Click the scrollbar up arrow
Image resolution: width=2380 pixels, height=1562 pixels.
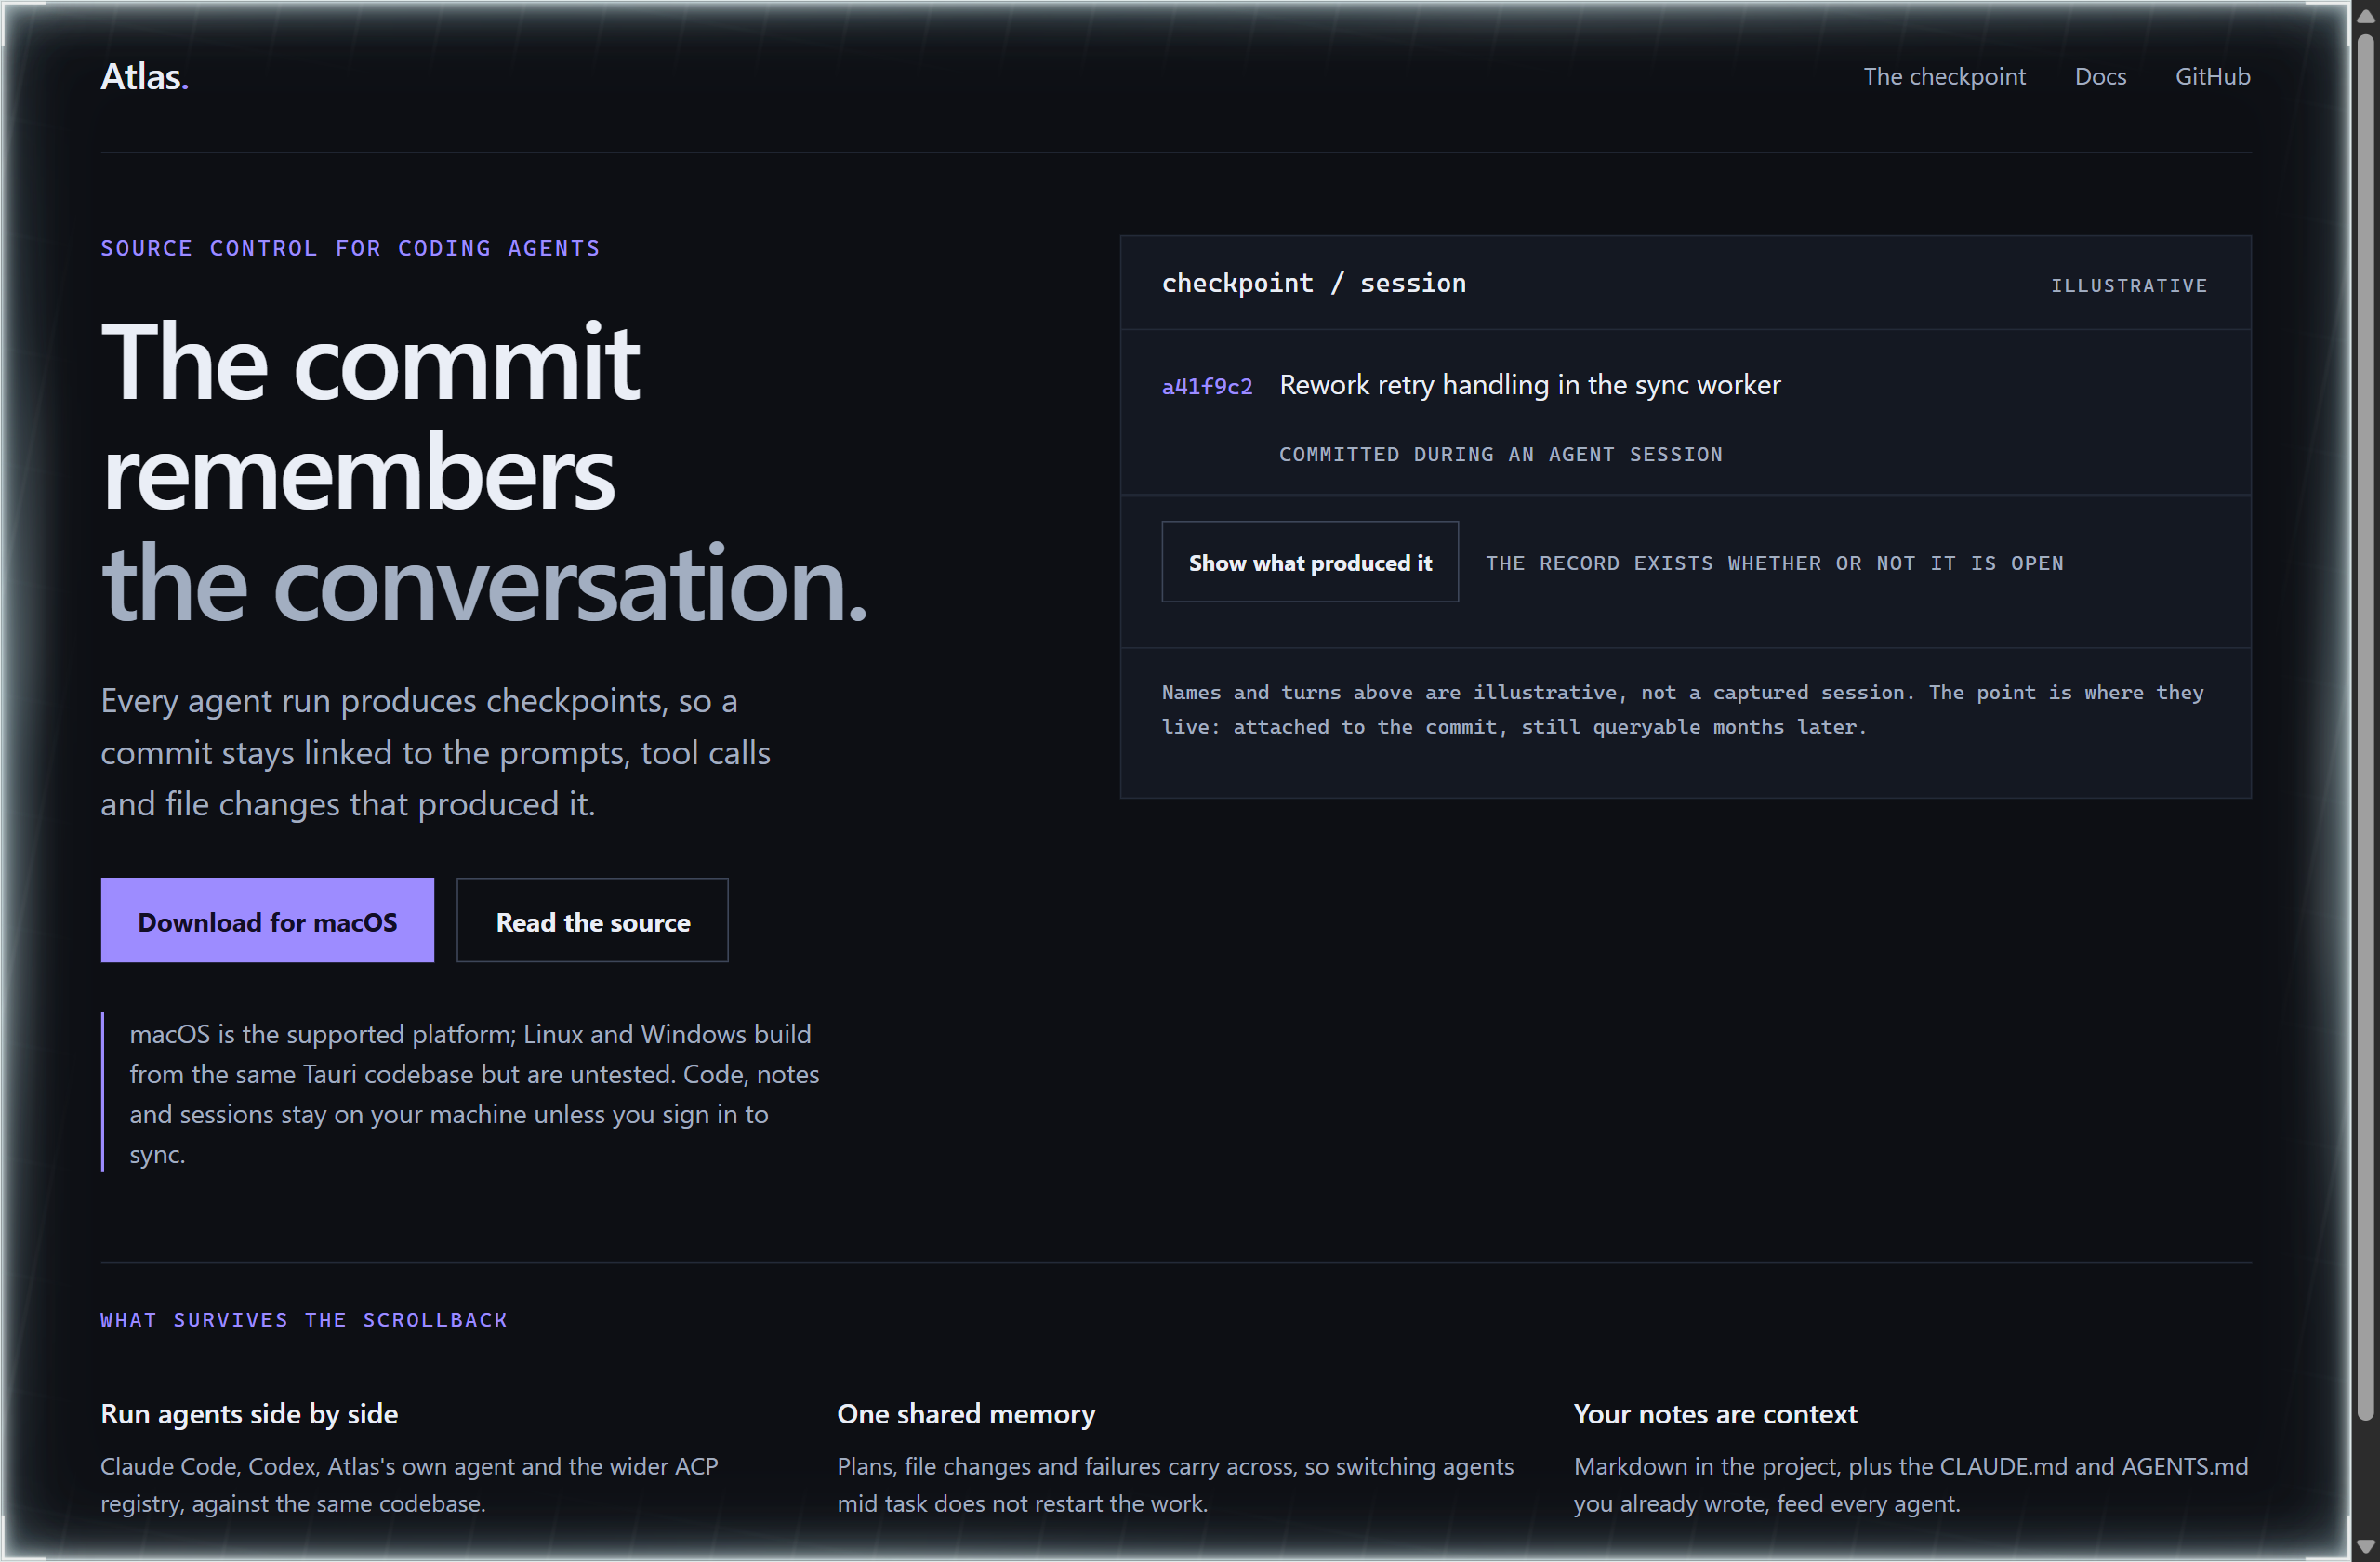point(2365,16)
